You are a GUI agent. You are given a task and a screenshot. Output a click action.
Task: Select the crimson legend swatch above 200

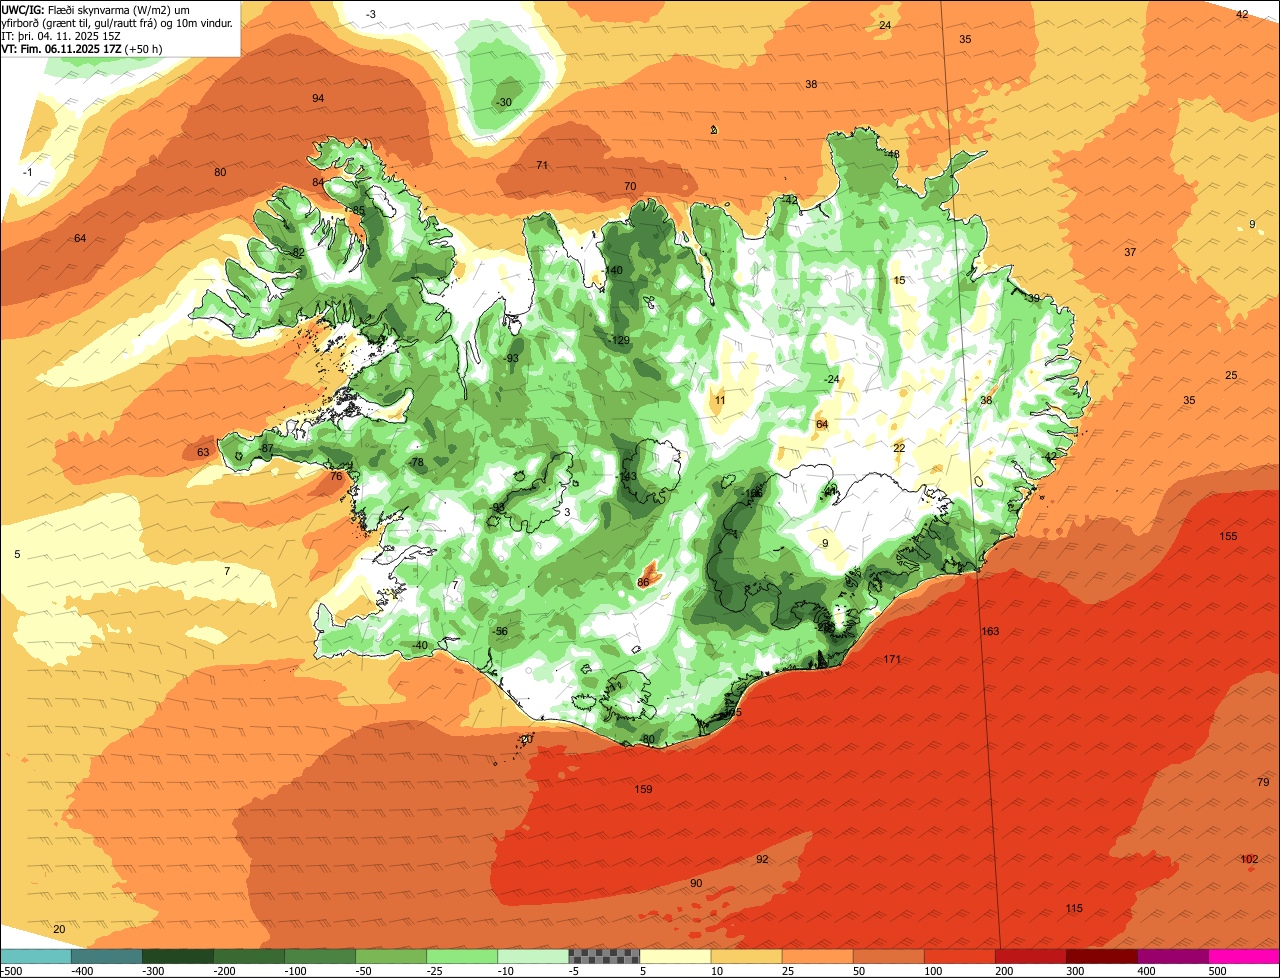click(x=1030, y=957)
